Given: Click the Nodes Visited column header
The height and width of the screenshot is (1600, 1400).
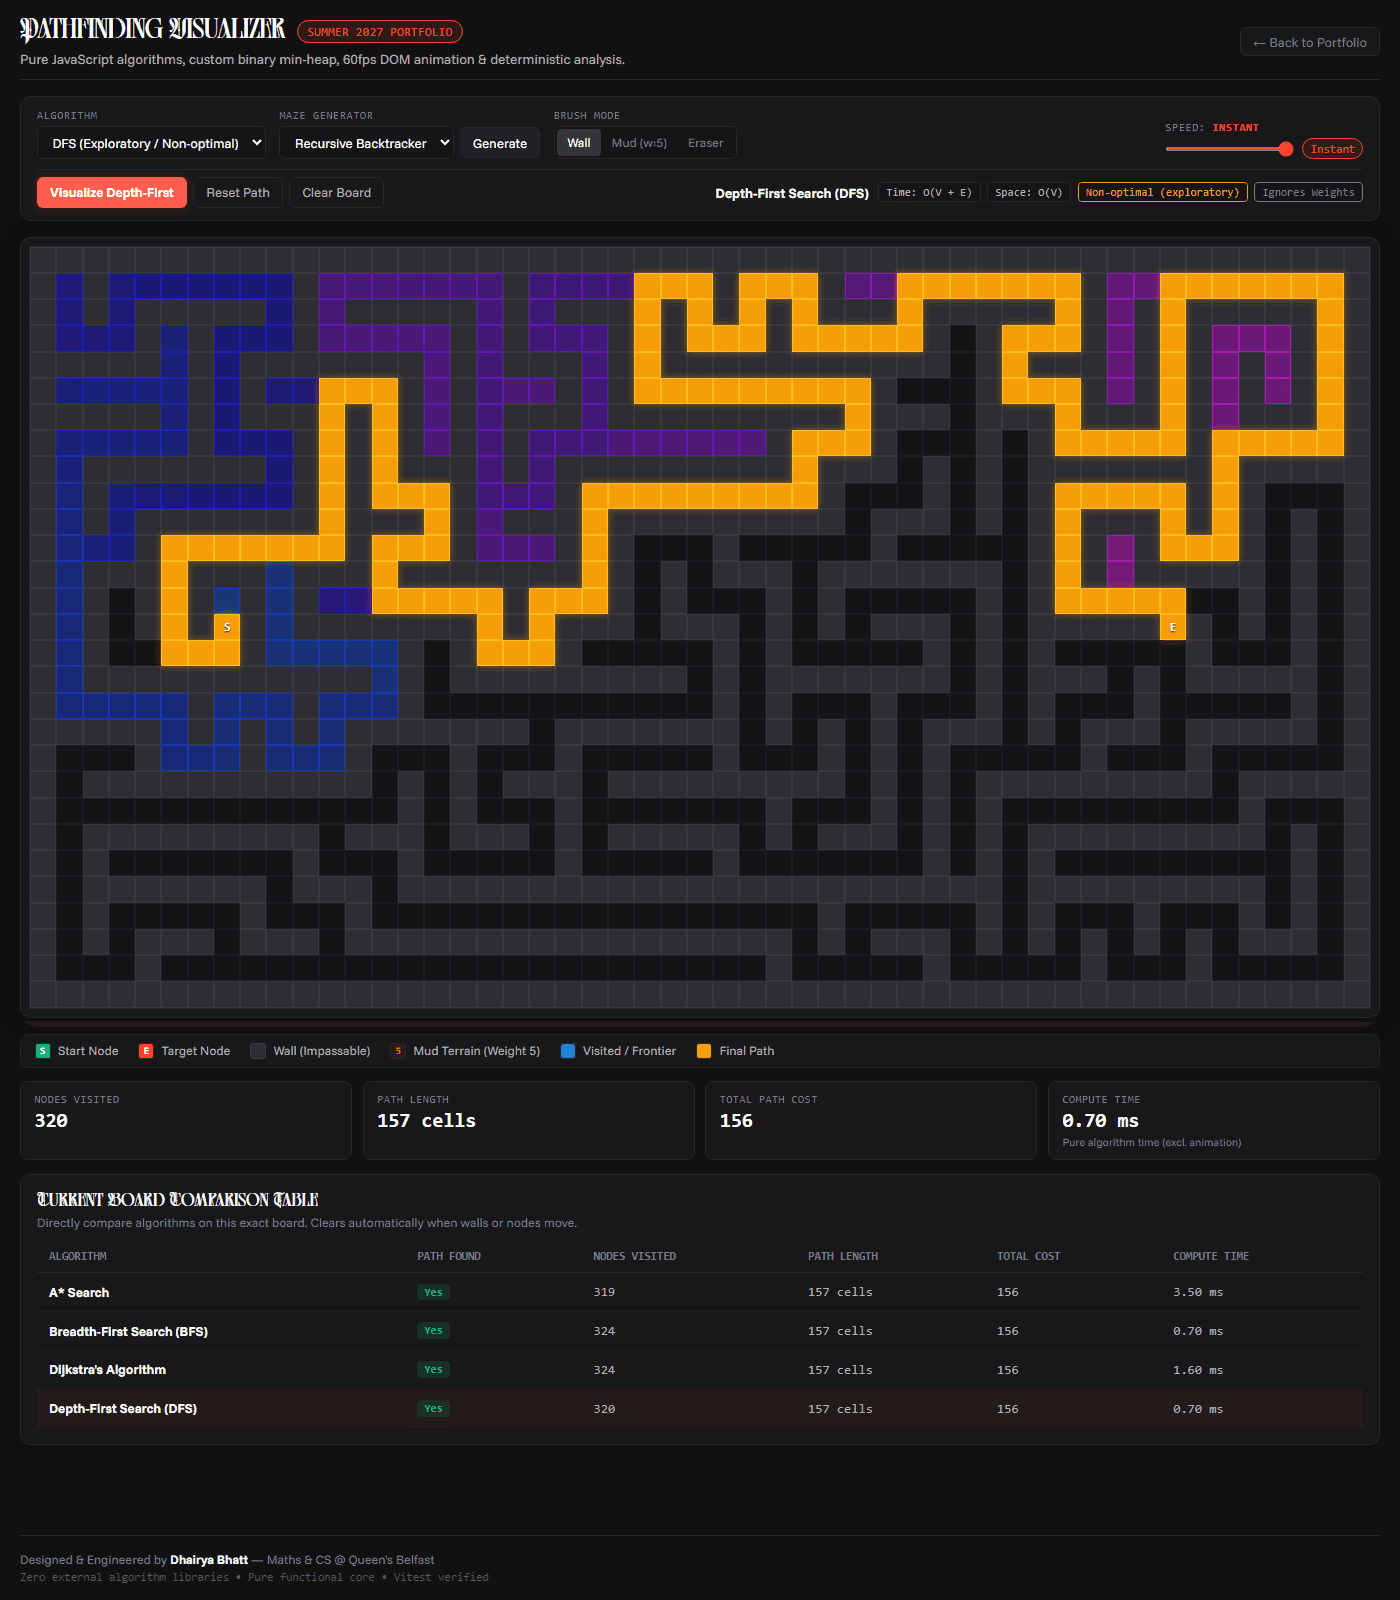Looking at the screenshot, I should click(x=634, y=1256).
